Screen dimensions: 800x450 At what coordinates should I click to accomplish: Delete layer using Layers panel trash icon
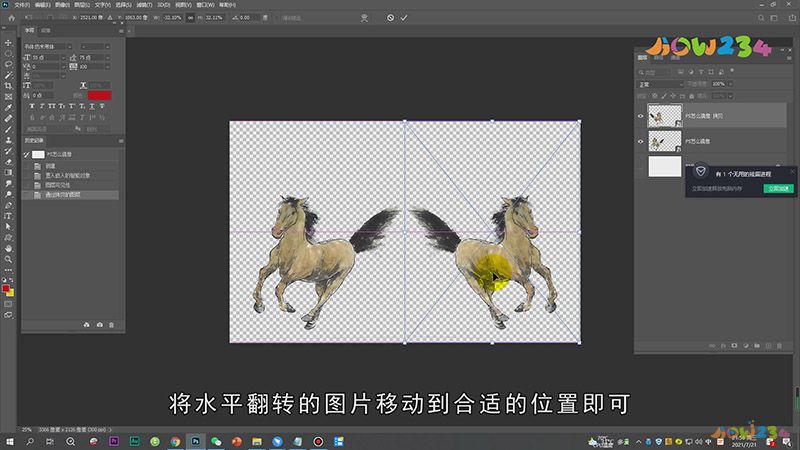tap(779, 345)
